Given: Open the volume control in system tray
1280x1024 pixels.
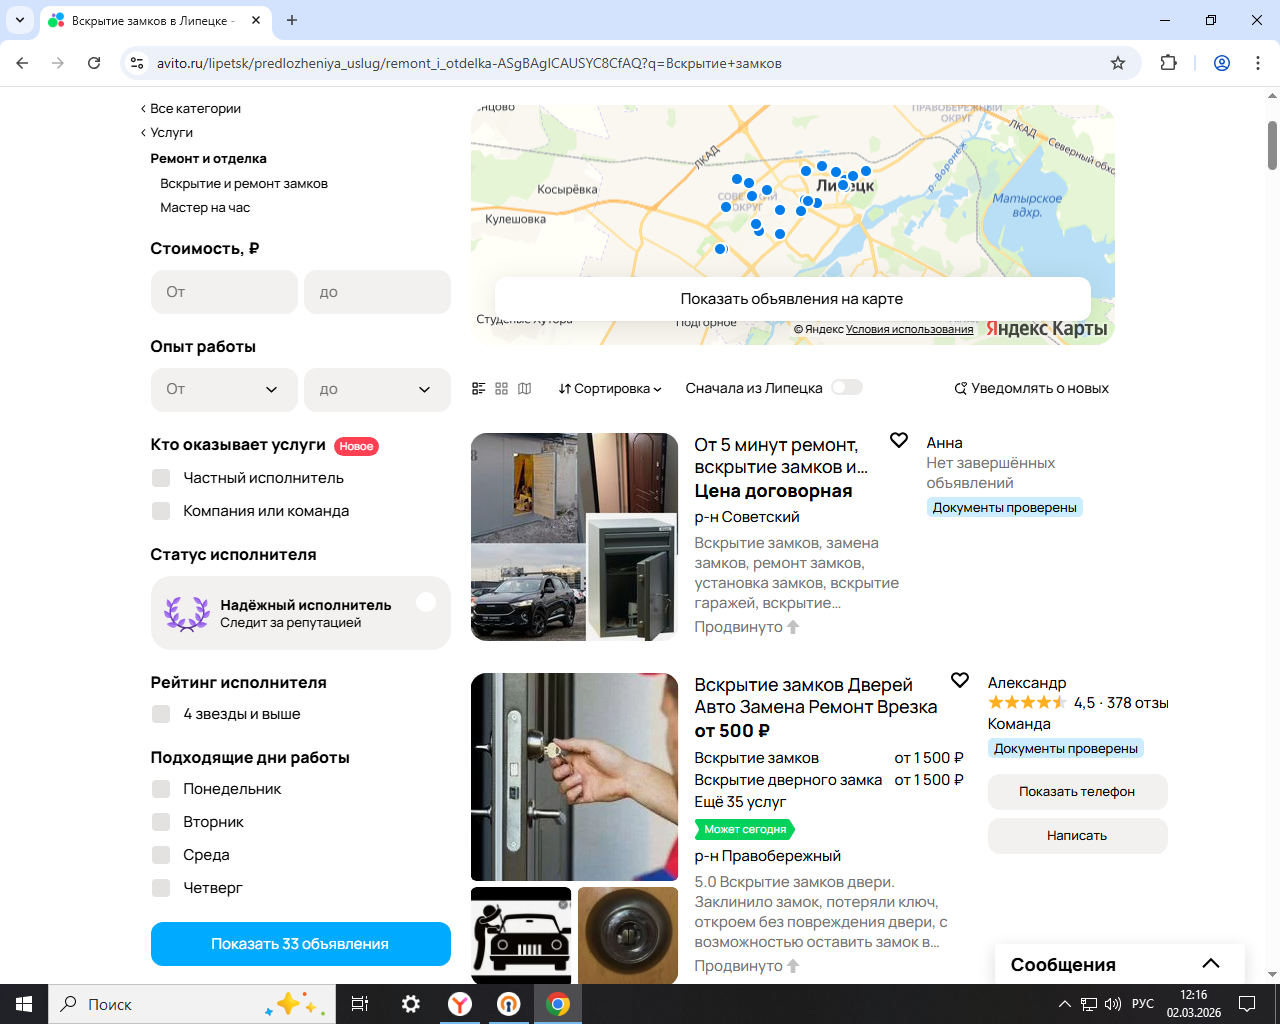Looking at the screenshot, I should pyautogui.click(x=1113, y=1004).
